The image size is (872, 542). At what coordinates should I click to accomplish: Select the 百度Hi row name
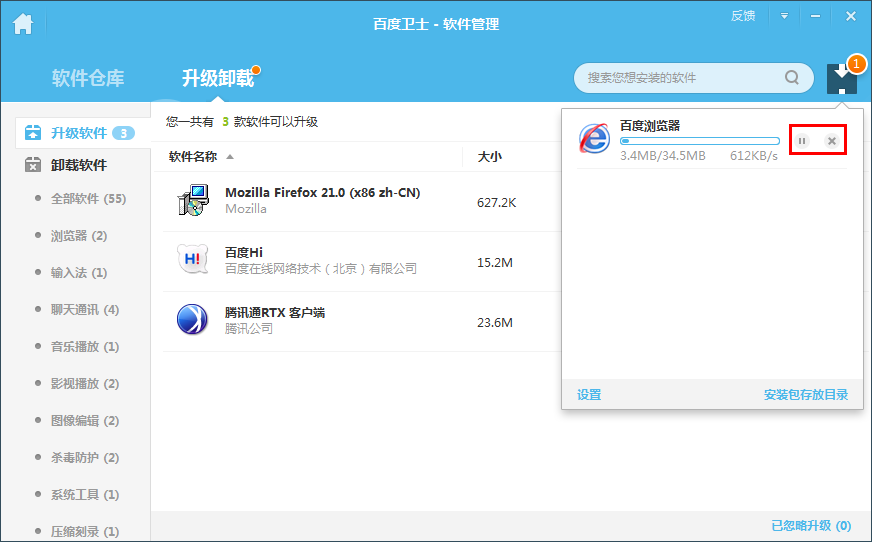244,252
